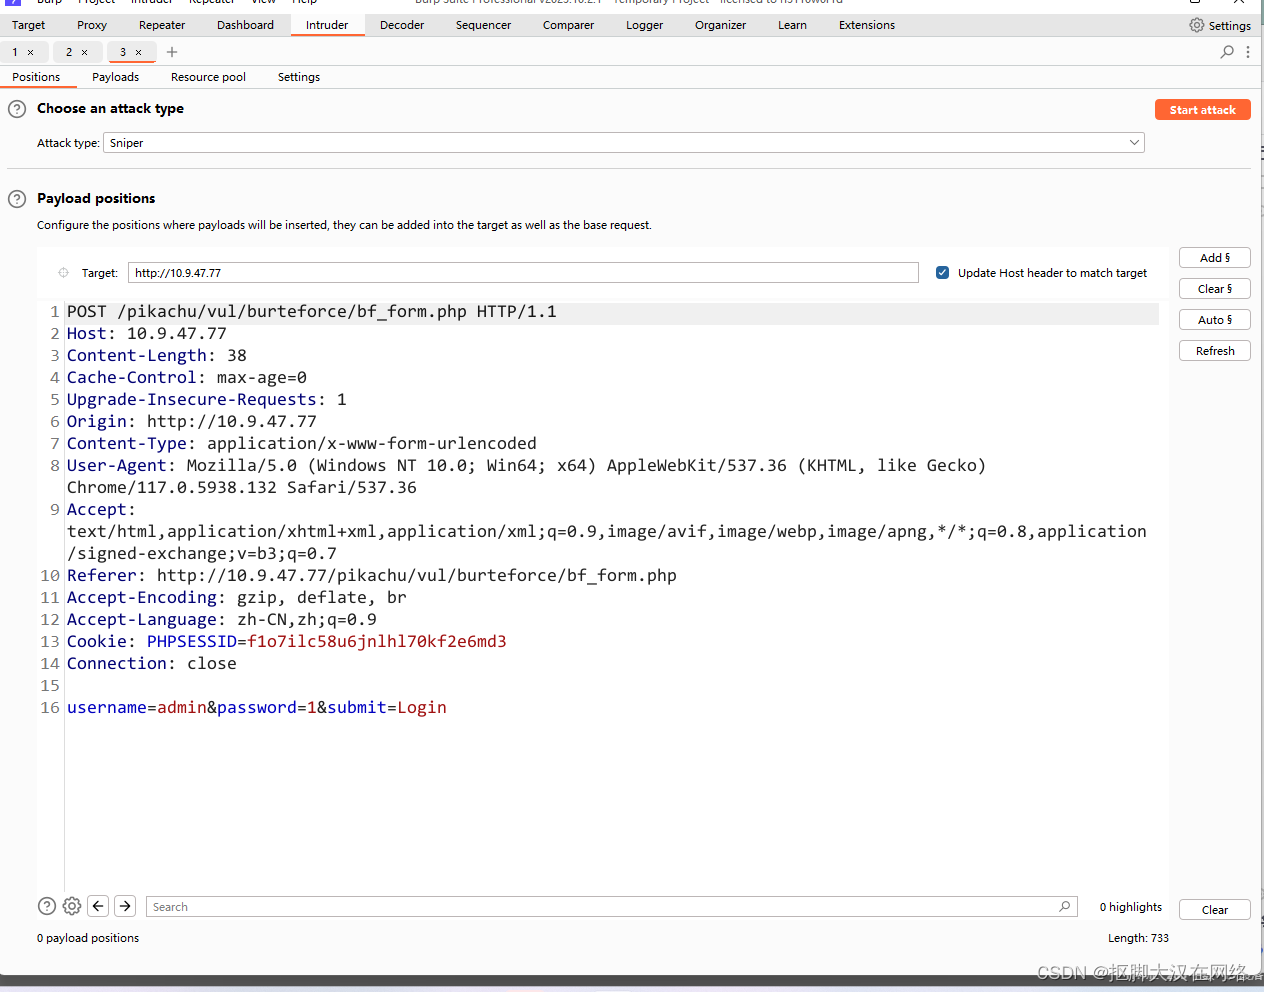Toggle Update Host header to match target
This screenshot has width=1264, height=992.
(x=942, y=273)
